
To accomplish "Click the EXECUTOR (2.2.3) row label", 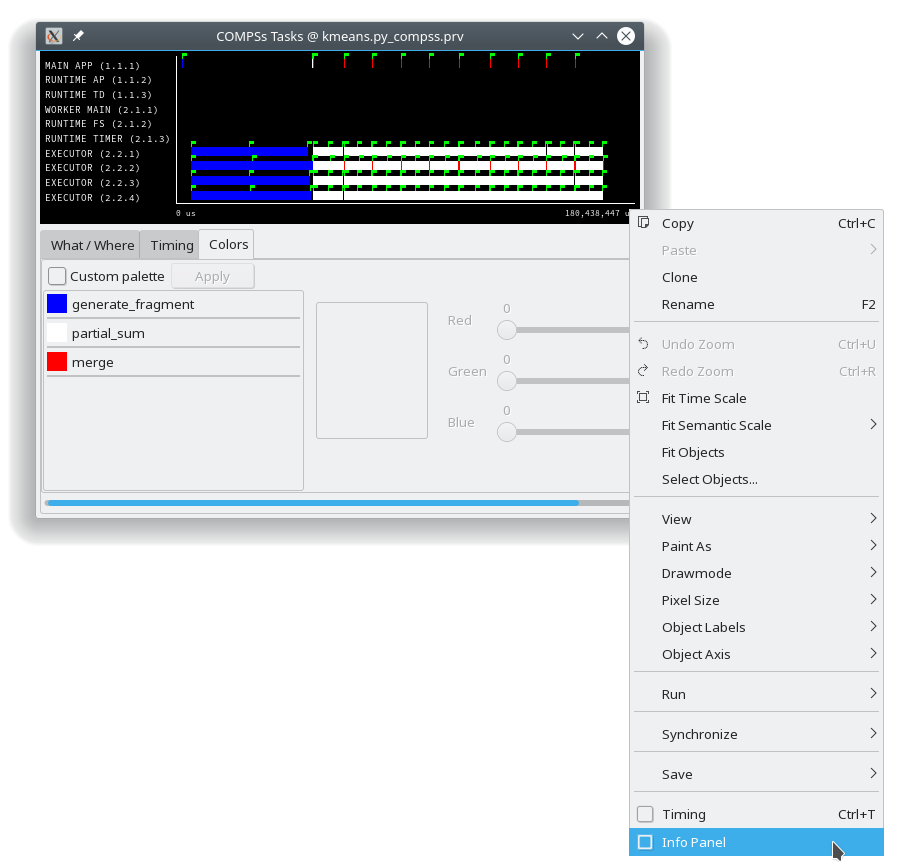I will tap(92, 183).
